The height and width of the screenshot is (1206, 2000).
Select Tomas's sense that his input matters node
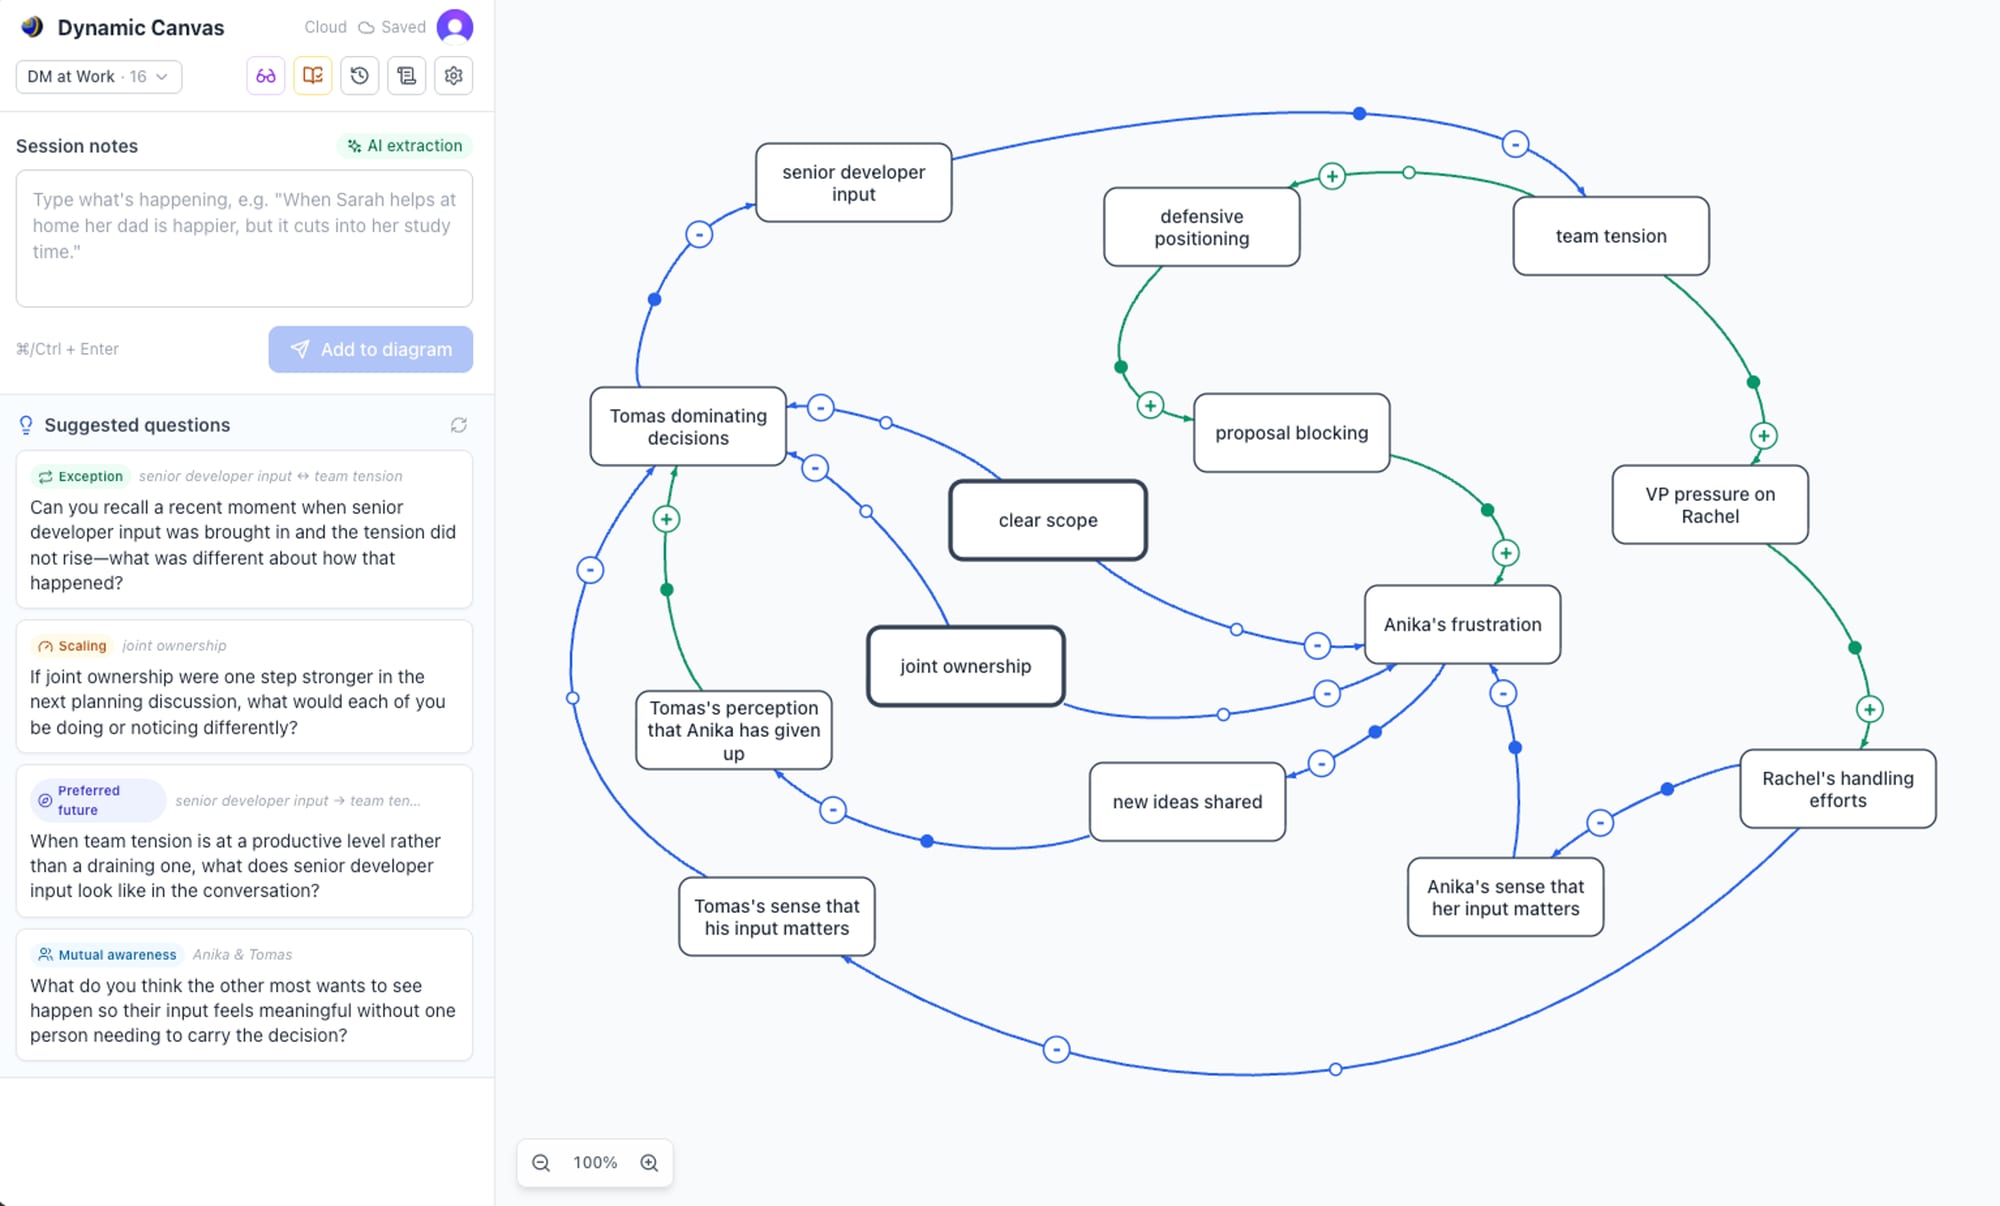(x=777, y=917)
